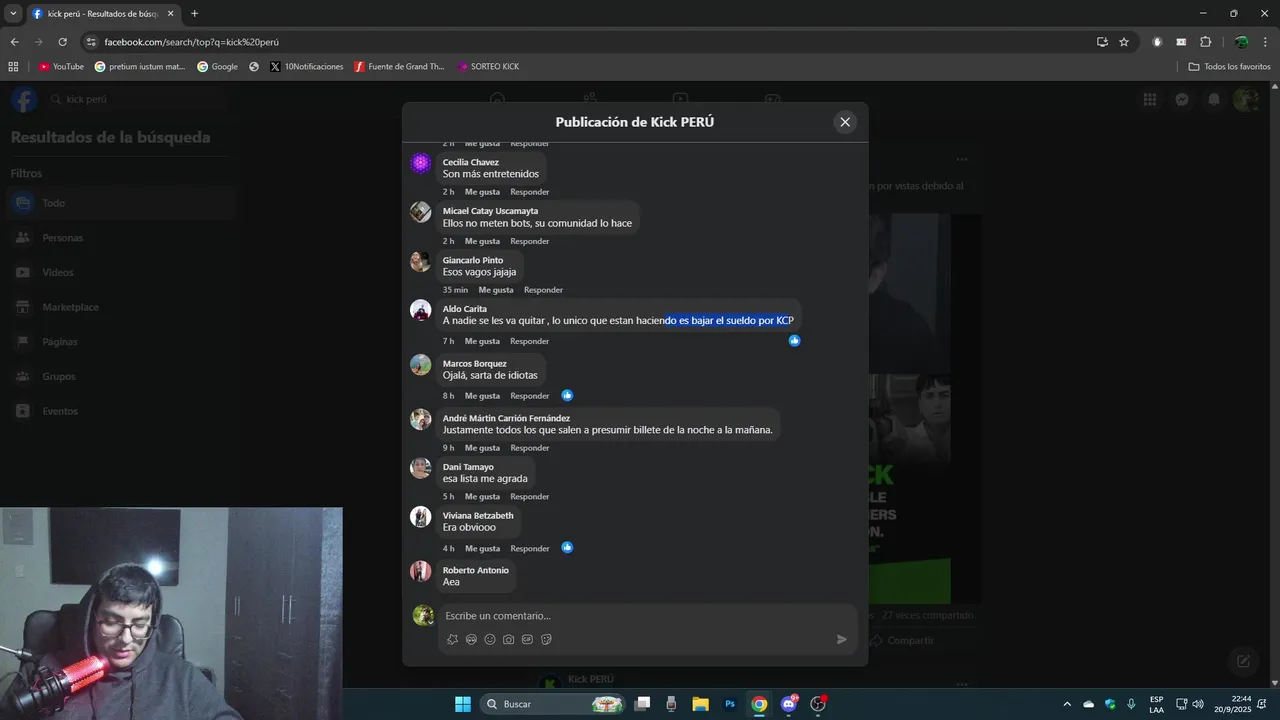View like reaction on Marcos Borquez's comment
This screenshot has height=720, width=1280.
pyautogui.click(x=567, y=395)
